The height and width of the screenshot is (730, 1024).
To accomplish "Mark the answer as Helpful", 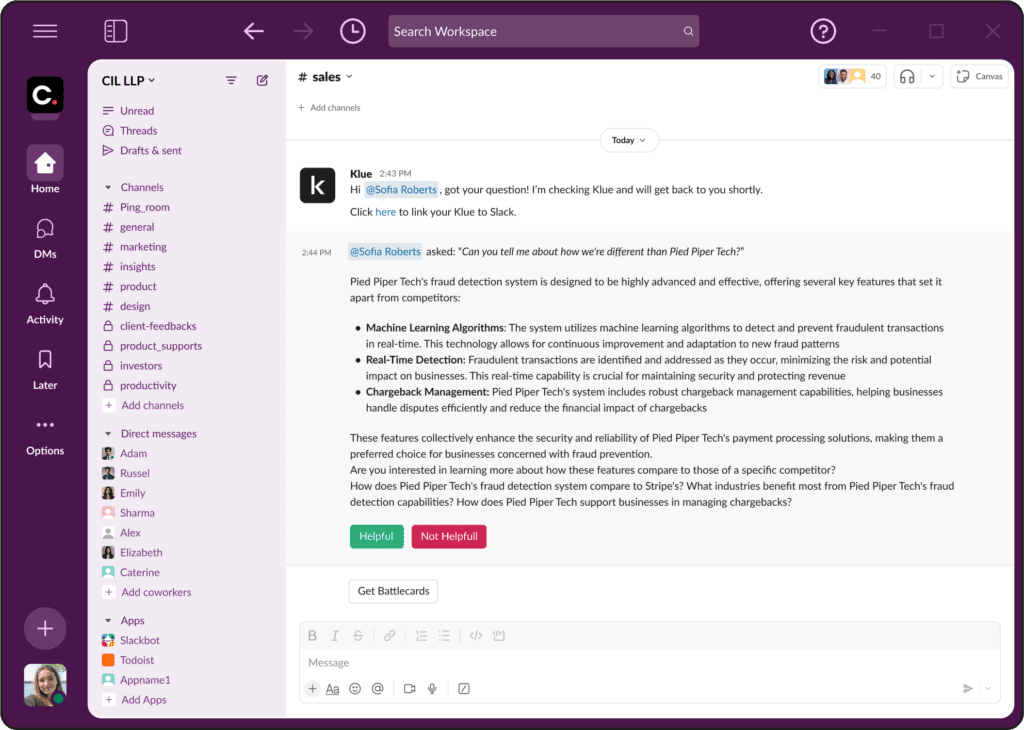I will [x=376, y=536].
